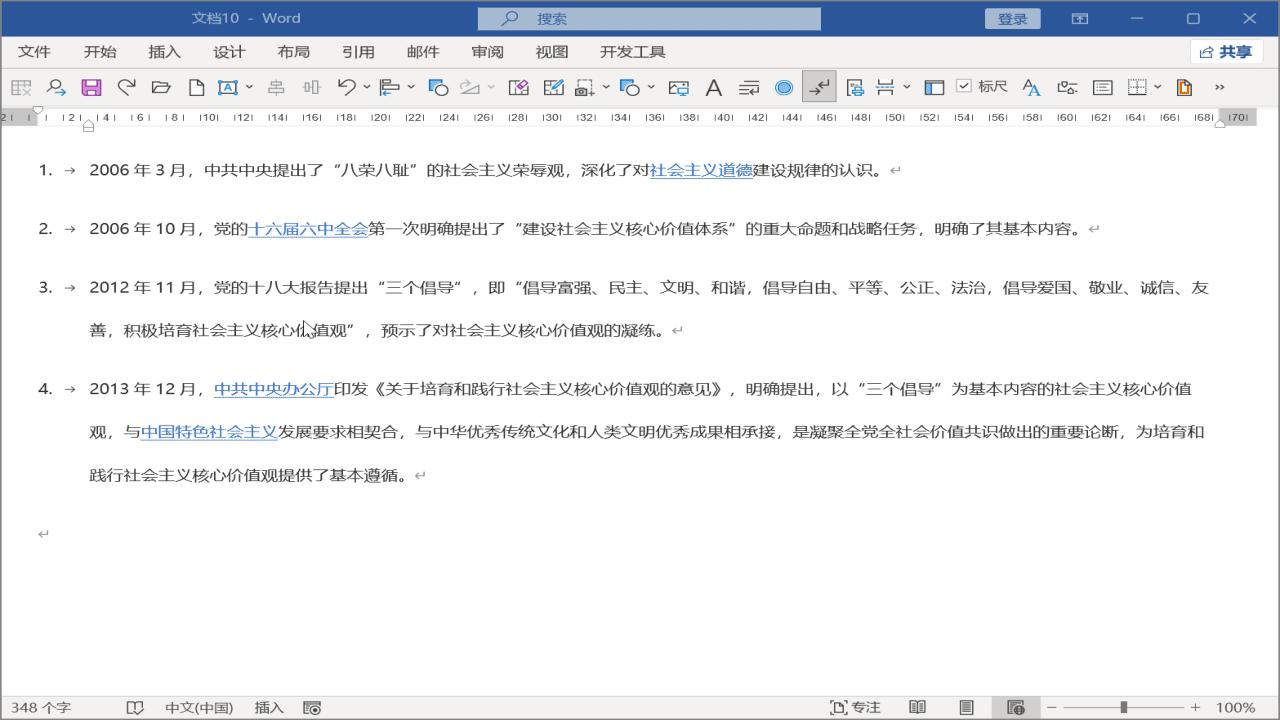Click the zoom slider handle
1280x720 pixels.
click(1124, 707)
